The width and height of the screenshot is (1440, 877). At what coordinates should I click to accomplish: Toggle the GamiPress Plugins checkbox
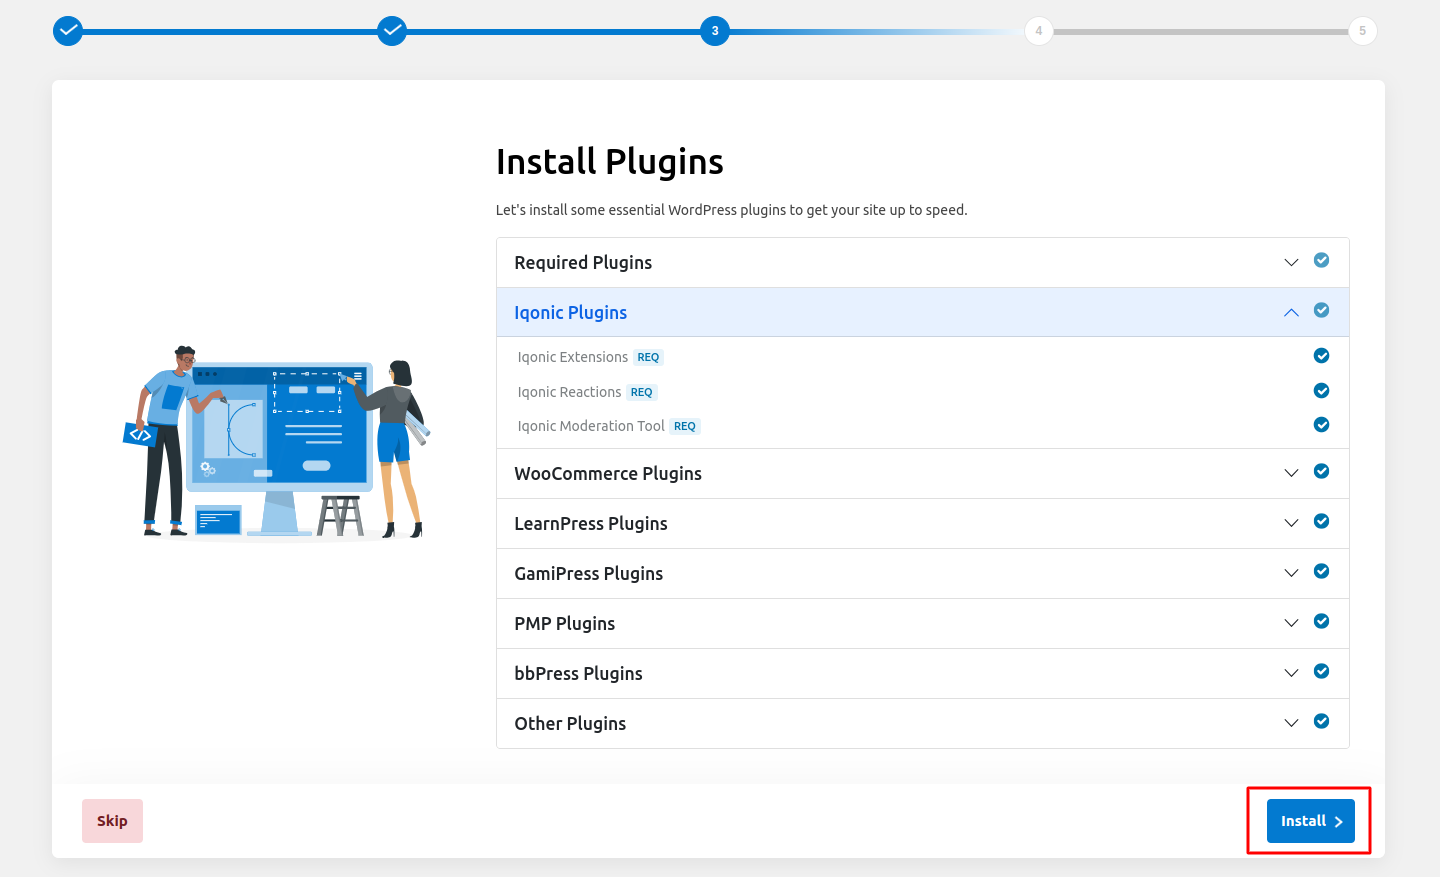click(x=1321, y=571)
